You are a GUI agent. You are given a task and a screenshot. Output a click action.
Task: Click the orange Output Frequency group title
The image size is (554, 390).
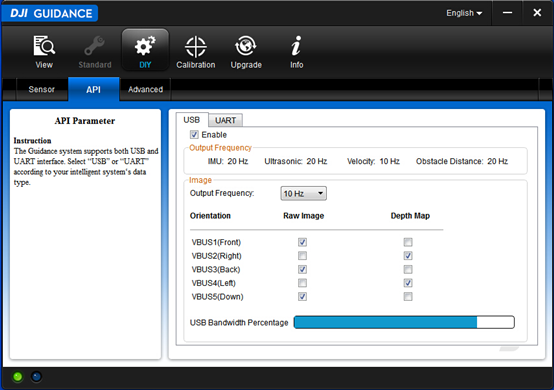click(x=220, y=148)
